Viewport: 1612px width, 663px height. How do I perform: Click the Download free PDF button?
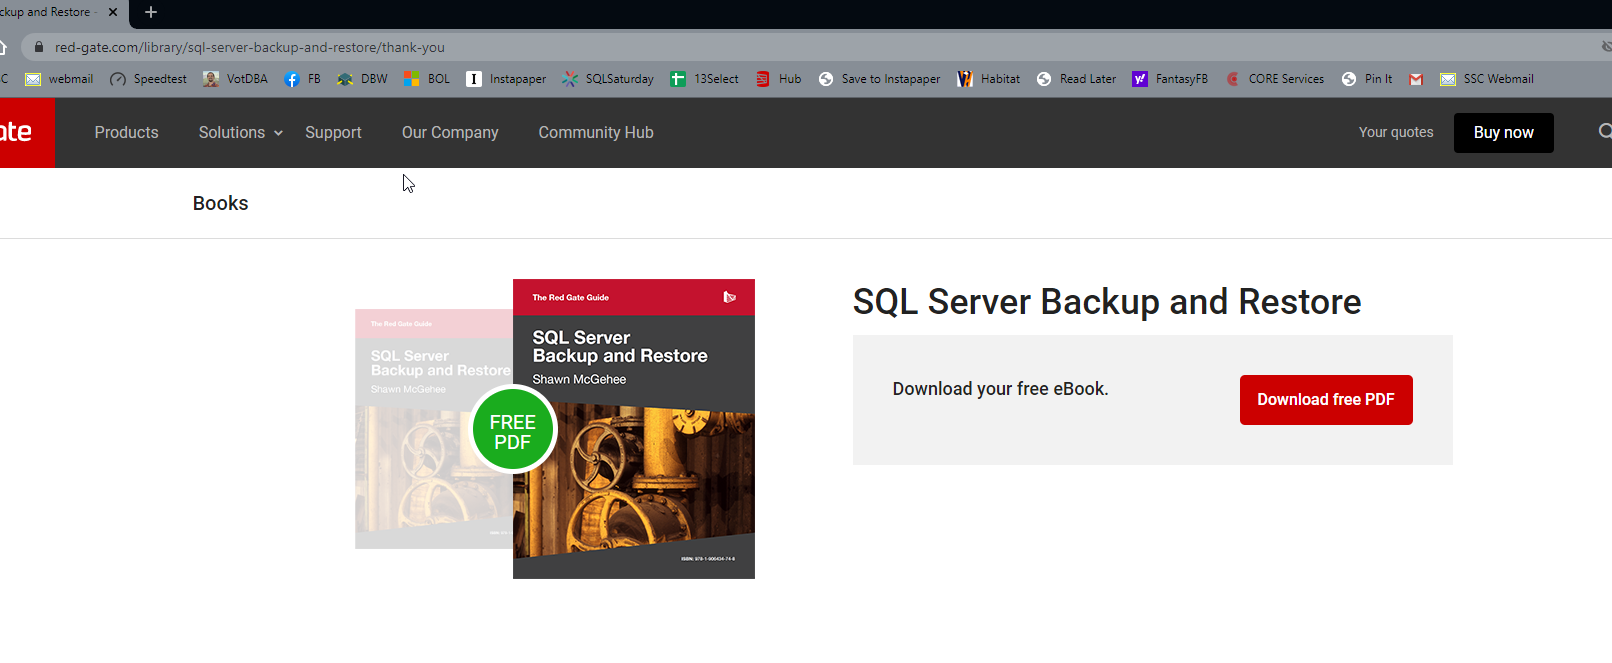pos(1325,400)
